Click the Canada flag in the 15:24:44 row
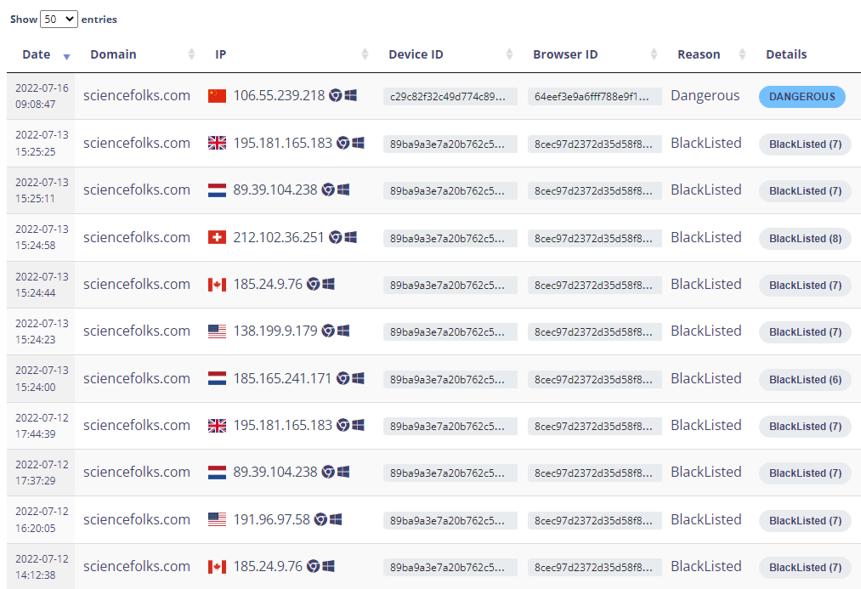The height and width of the screenshot is (589, 861). point(217,285)
